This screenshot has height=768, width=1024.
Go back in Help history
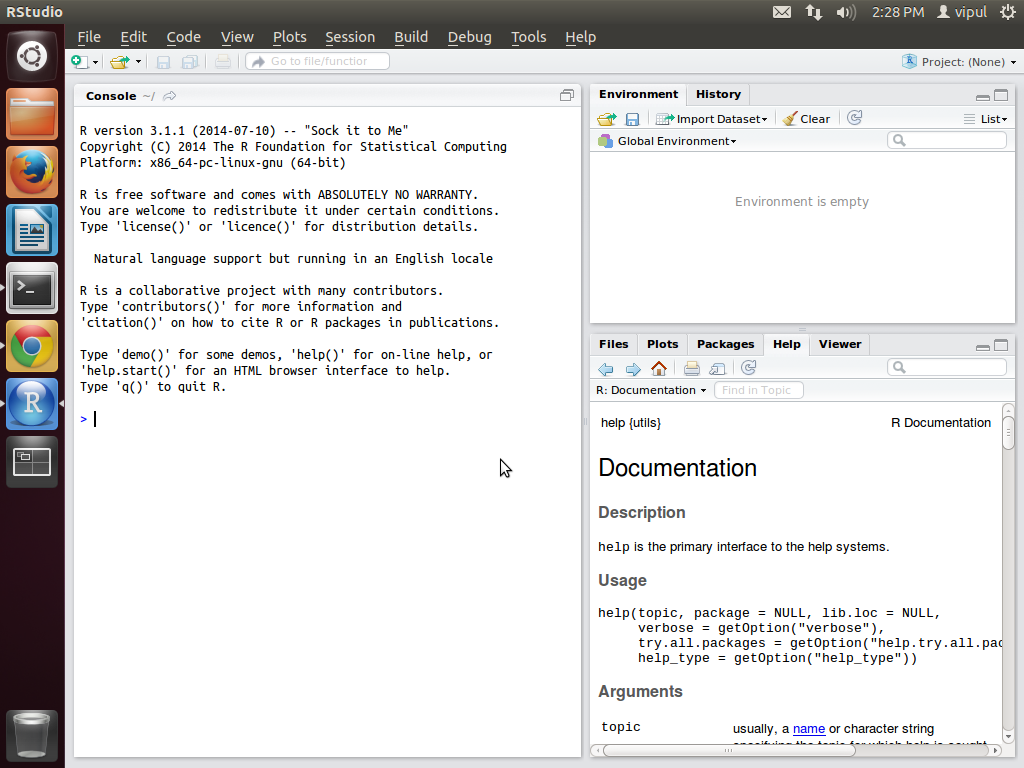pos(605,369)
